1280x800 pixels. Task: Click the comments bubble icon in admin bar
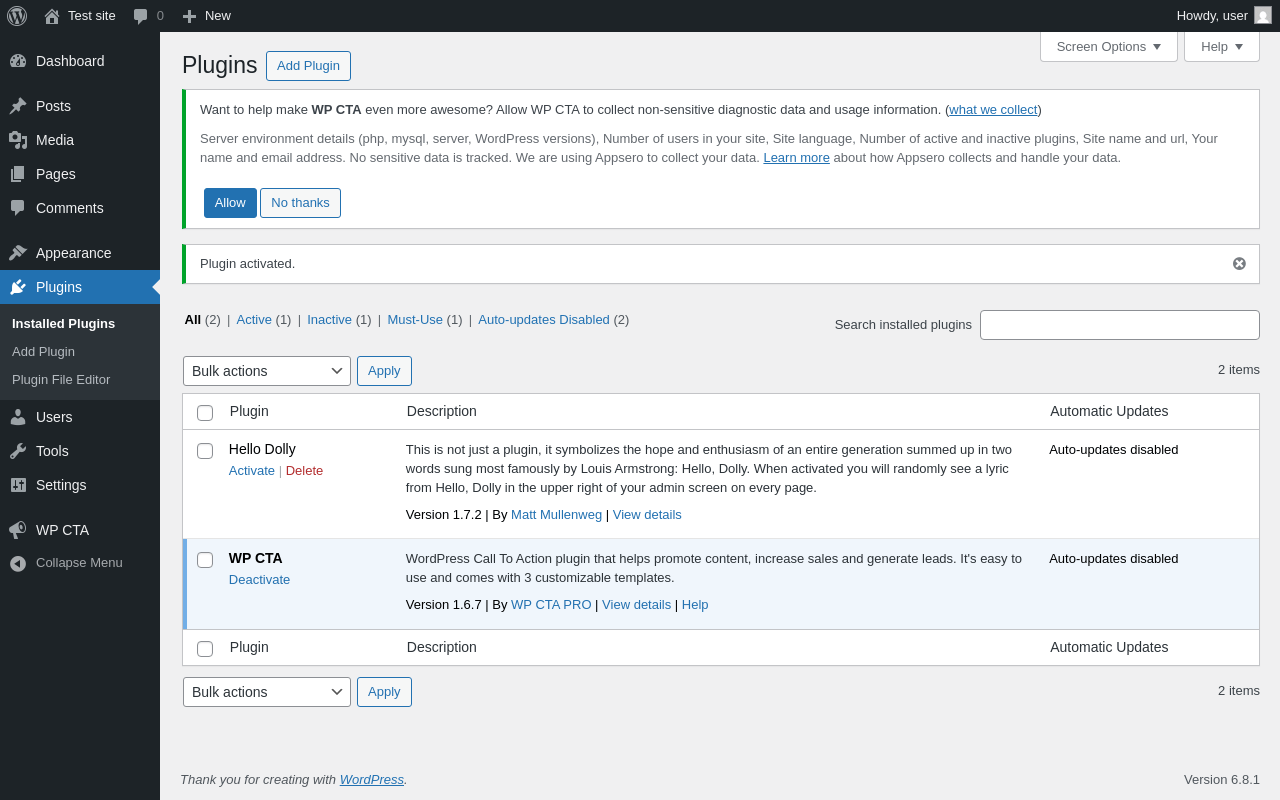click(x=140, y=16)
